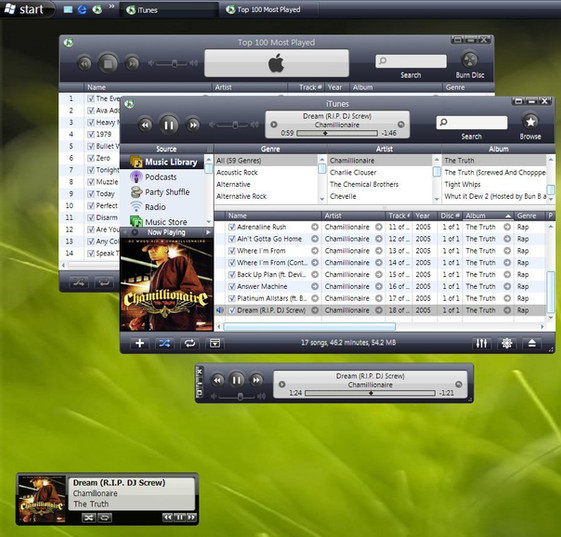561x537 pixels.
Task: Toggle repeat on the desktop album widget
Action: click(104, 517)
